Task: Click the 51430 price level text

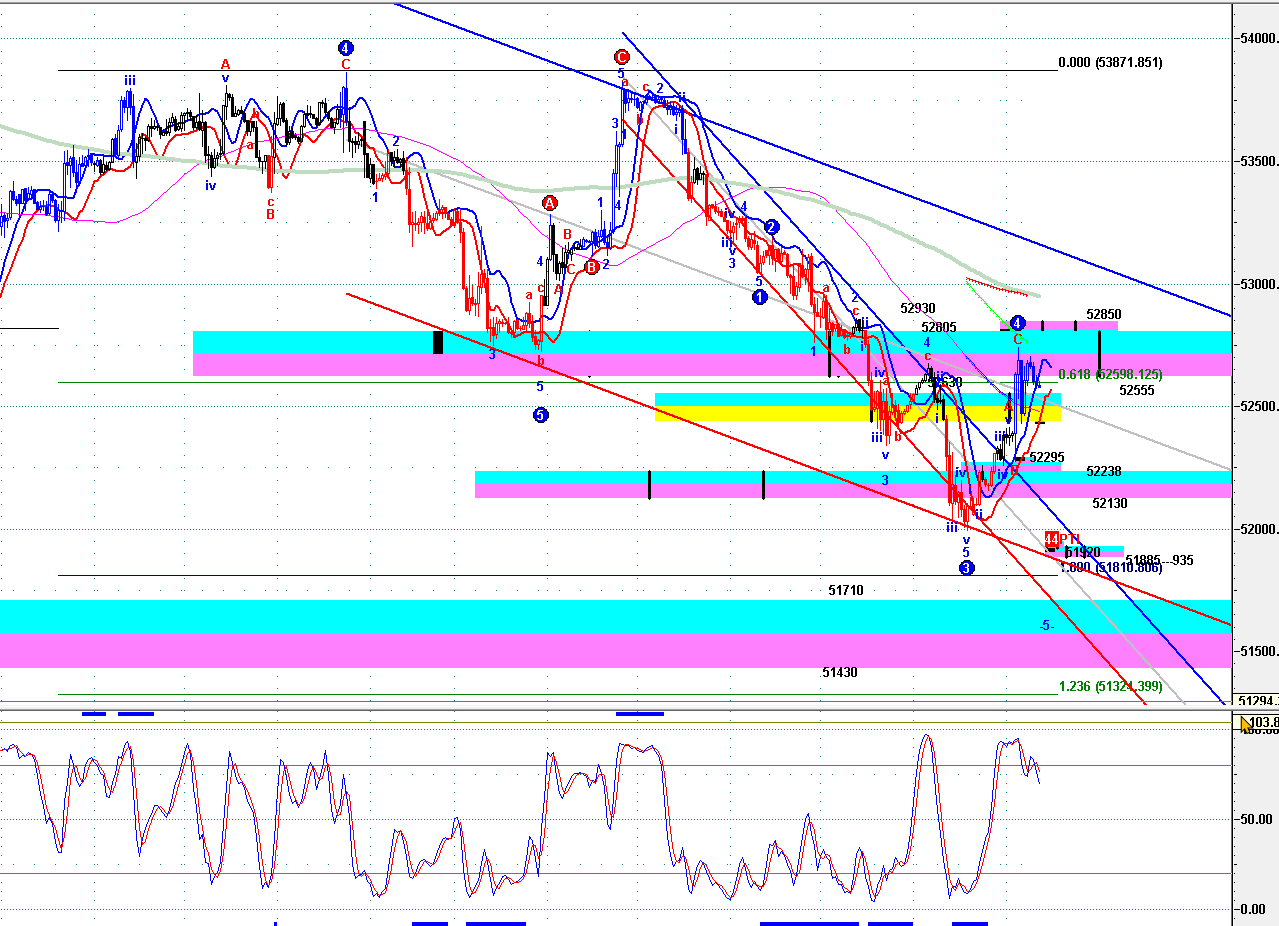Action: (840, 673)
